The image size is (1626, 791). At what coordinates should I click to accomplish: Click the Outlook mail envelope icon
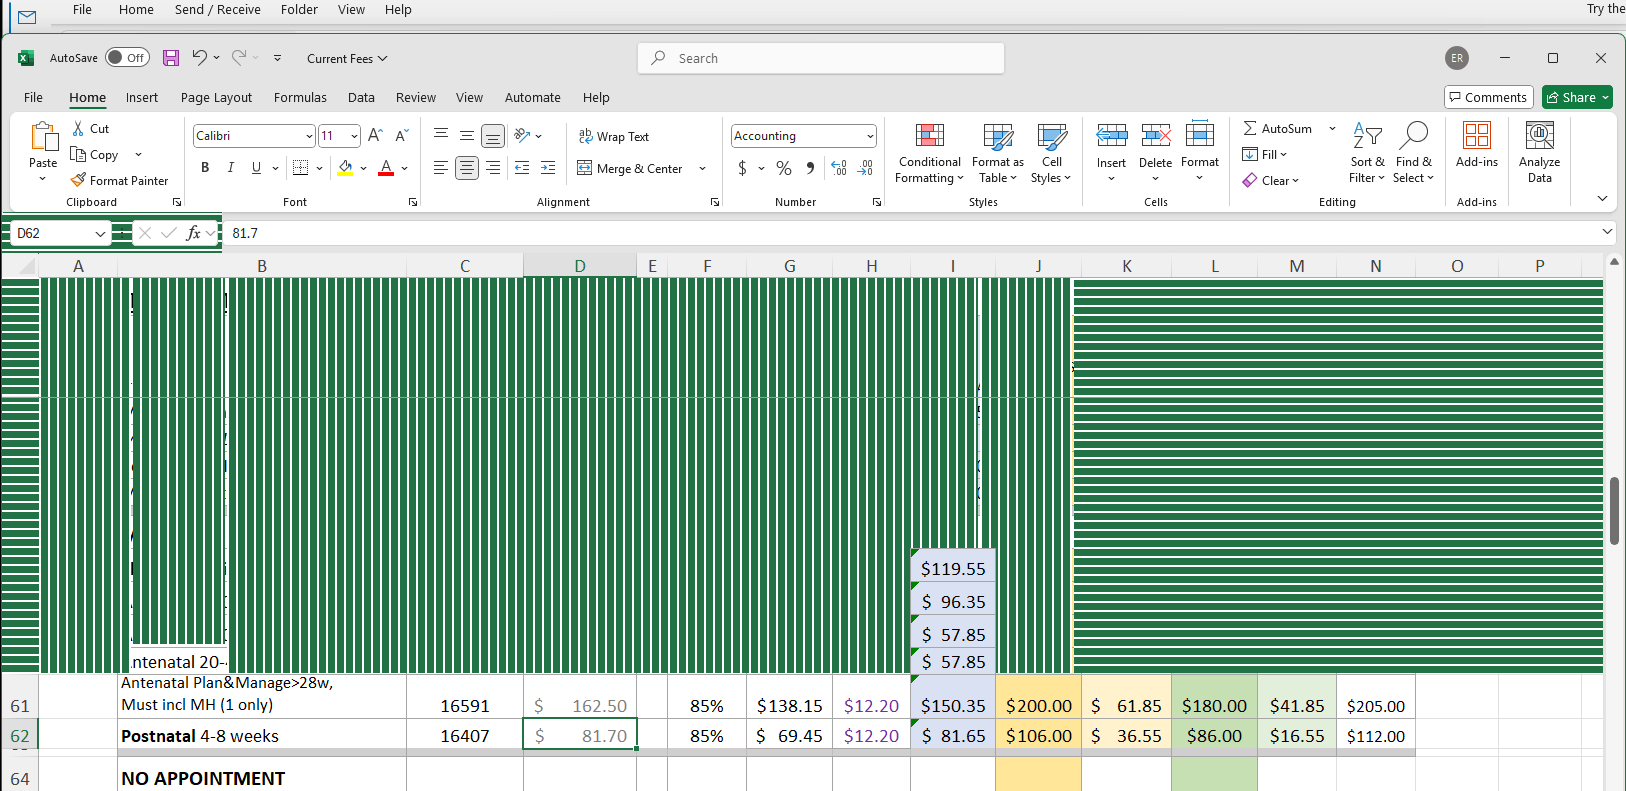pyautogui.click(x=27, y=17)
